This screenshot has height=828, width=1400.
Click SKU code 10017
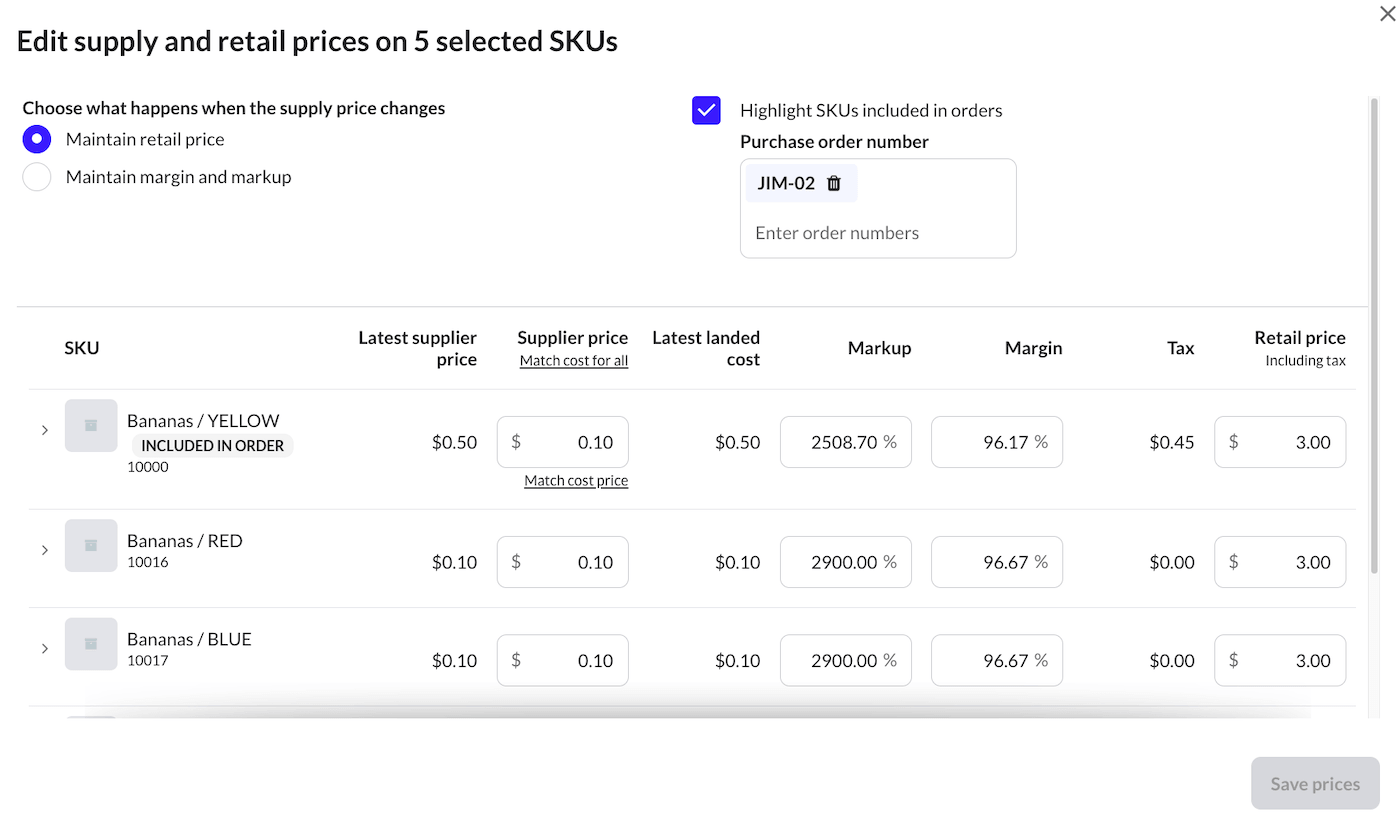pos(148,660)
